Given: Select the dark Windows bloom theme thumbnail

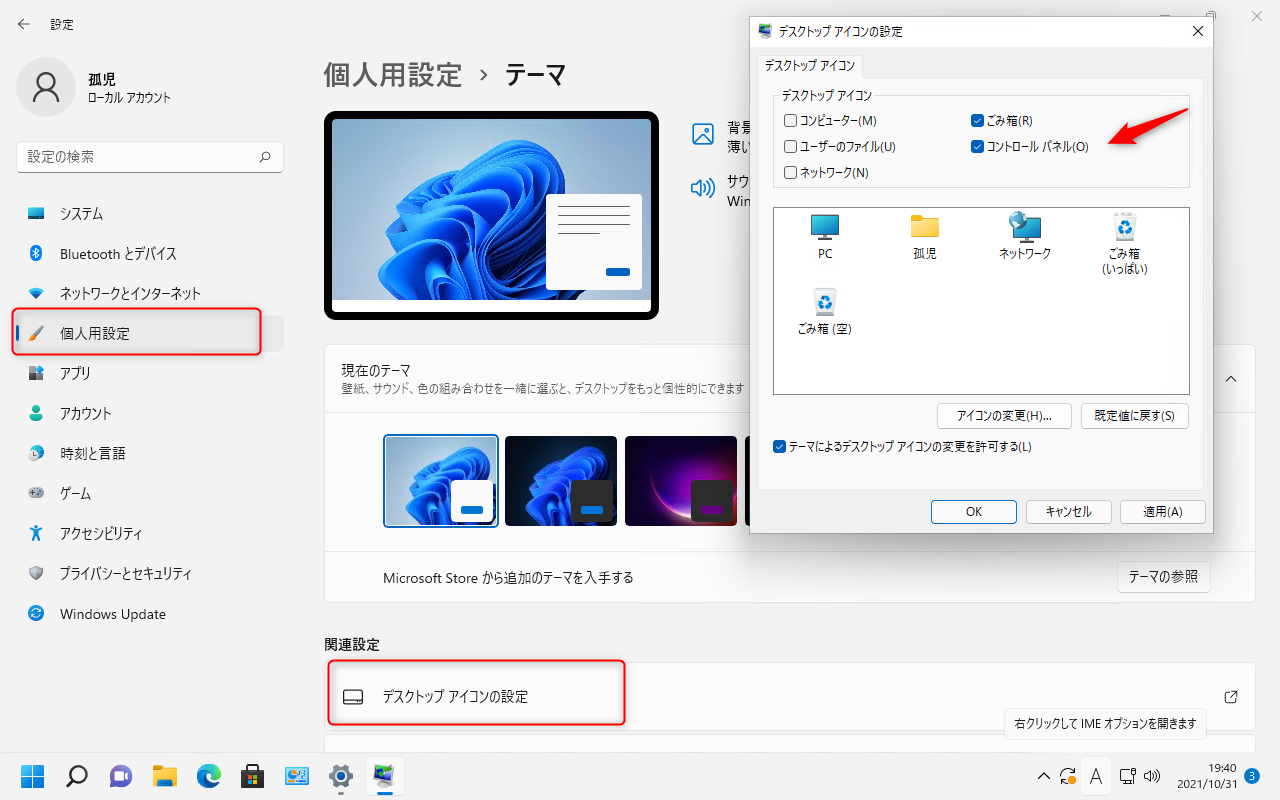Looking at the screenshot, I should tap(561, 481).
